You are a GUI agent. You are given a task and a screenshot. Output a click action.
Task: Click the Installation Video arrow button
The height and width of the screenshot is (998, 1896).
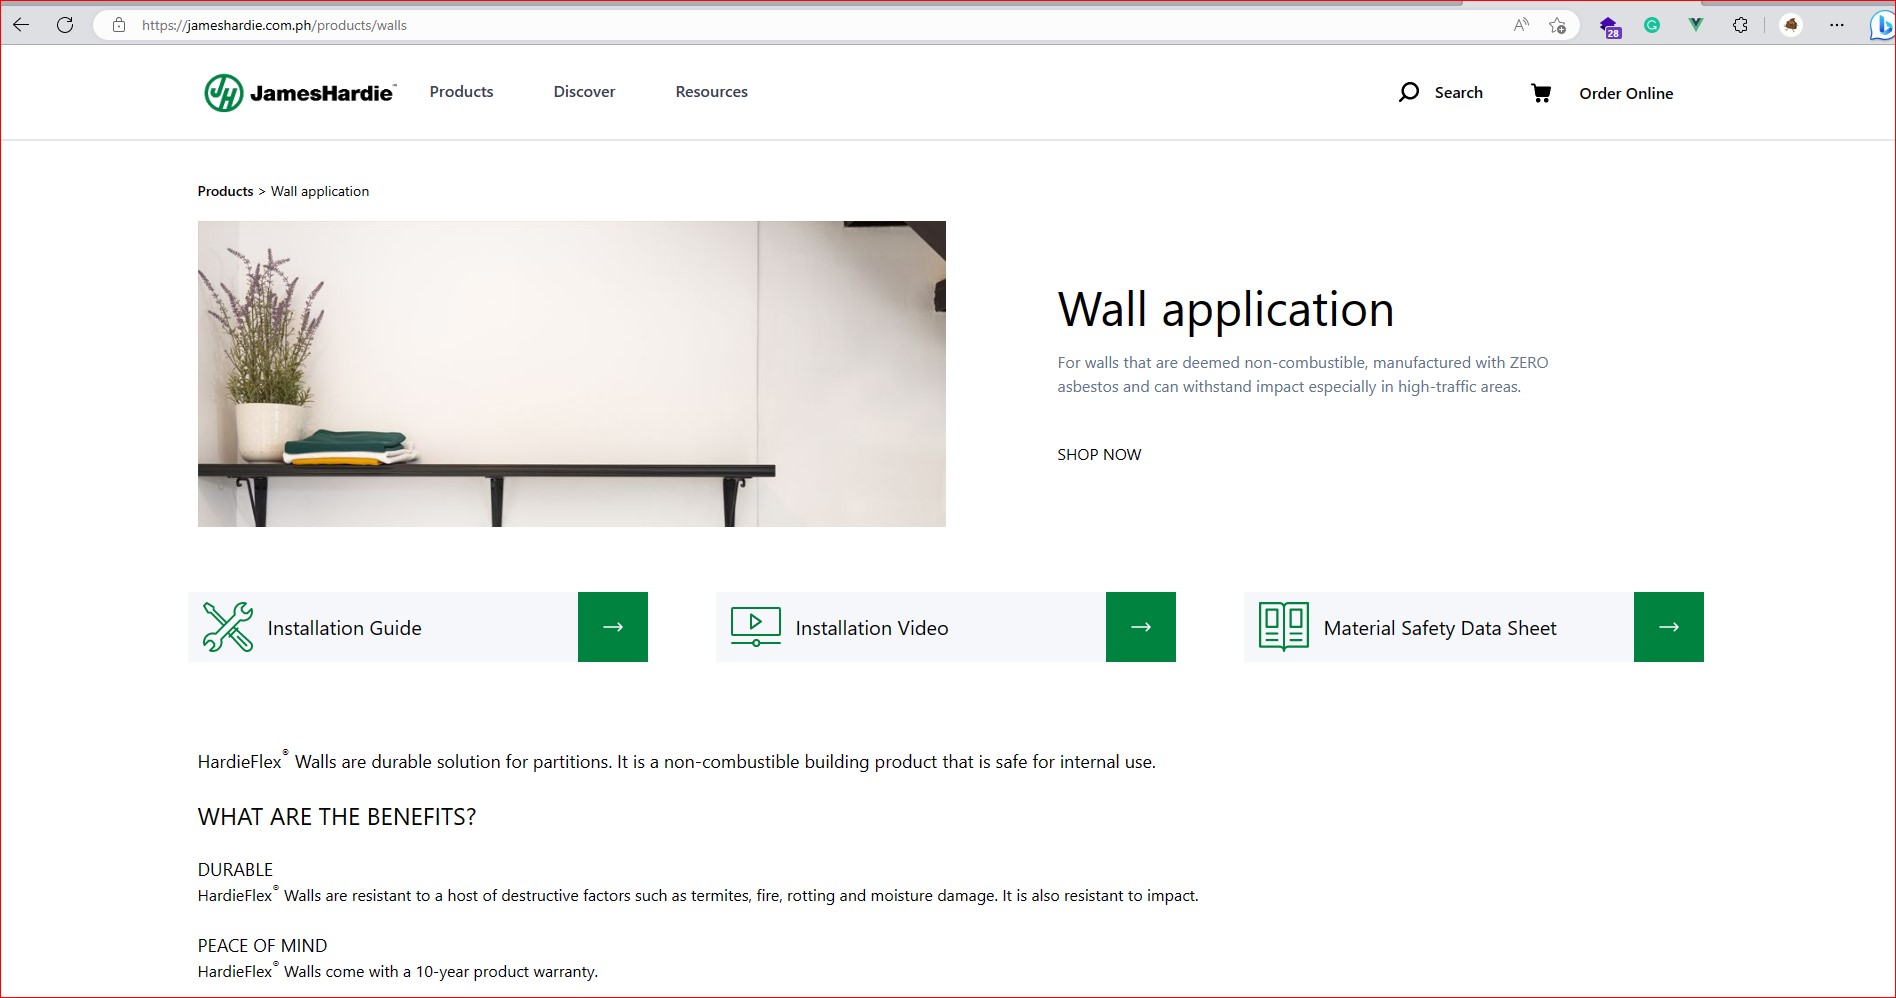click(x=1141, y=627)
